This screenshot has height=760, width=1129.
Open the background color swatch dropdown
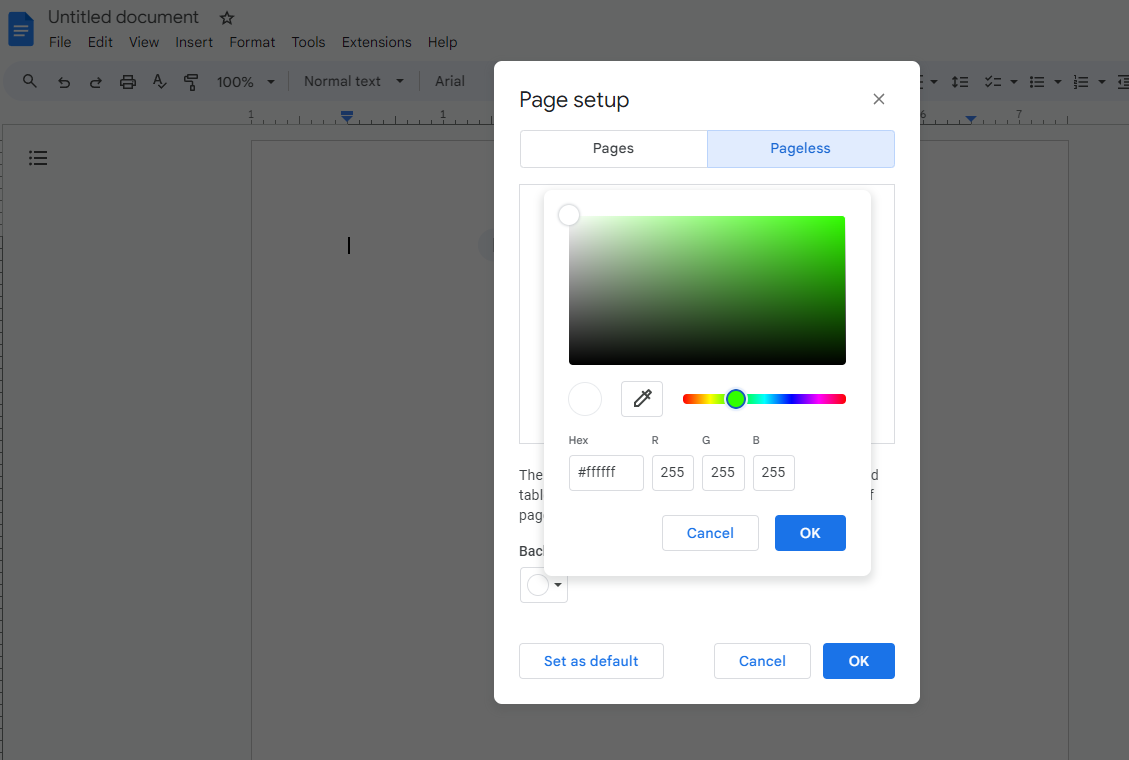pyautogui.click(x=544, y=584)
